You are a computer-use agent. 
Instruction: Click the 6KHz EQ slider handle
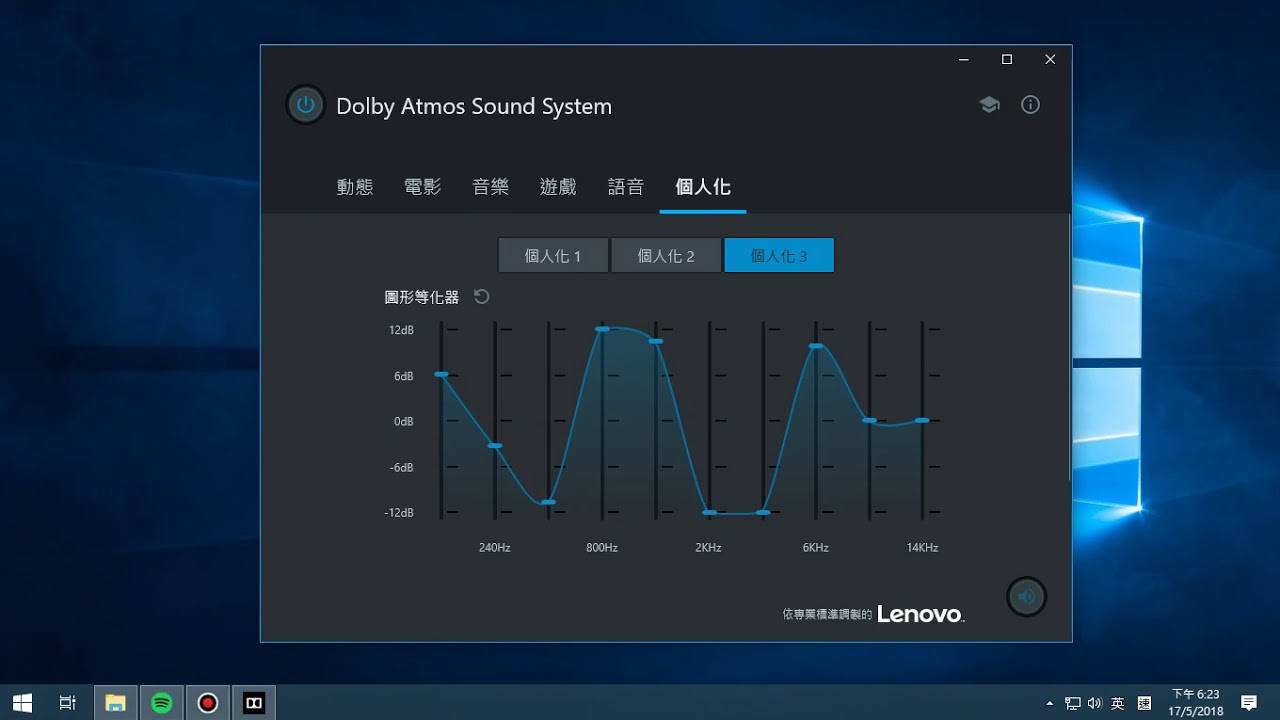tap(816, 346)
